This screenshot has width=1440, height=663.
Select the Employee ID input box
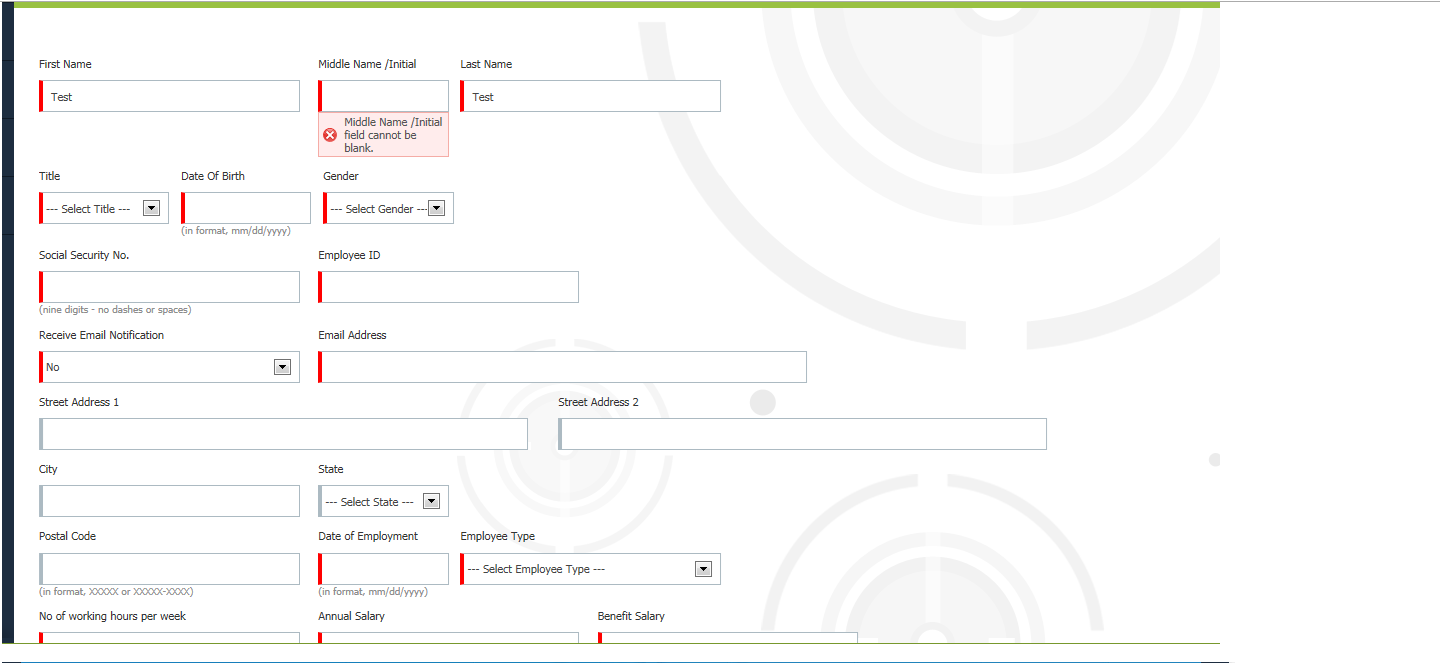[x=449, y=287]
